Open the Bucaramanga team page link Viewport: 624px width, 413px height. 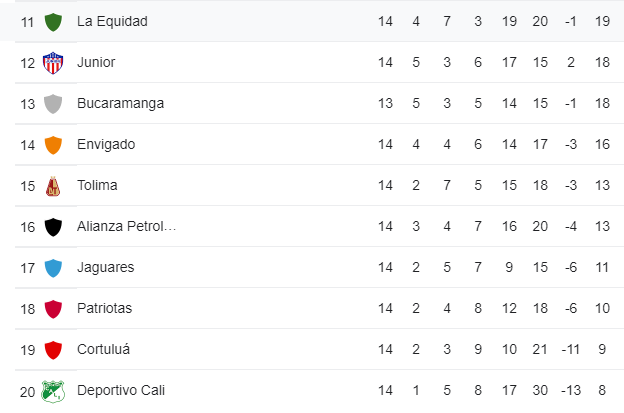pyautogui.click(x=120, y=103)
